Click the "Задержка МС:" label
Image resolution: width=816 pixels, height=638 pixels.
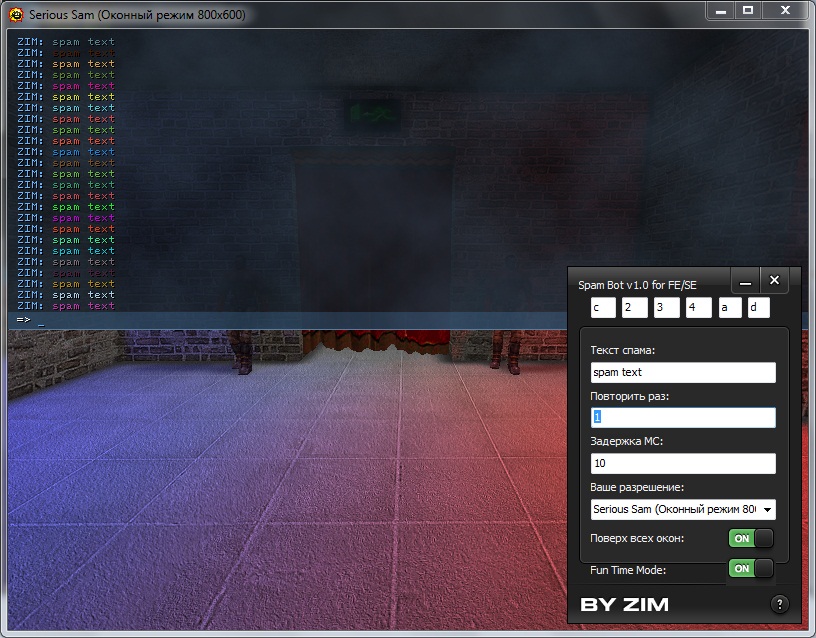(x=626, y=441)
